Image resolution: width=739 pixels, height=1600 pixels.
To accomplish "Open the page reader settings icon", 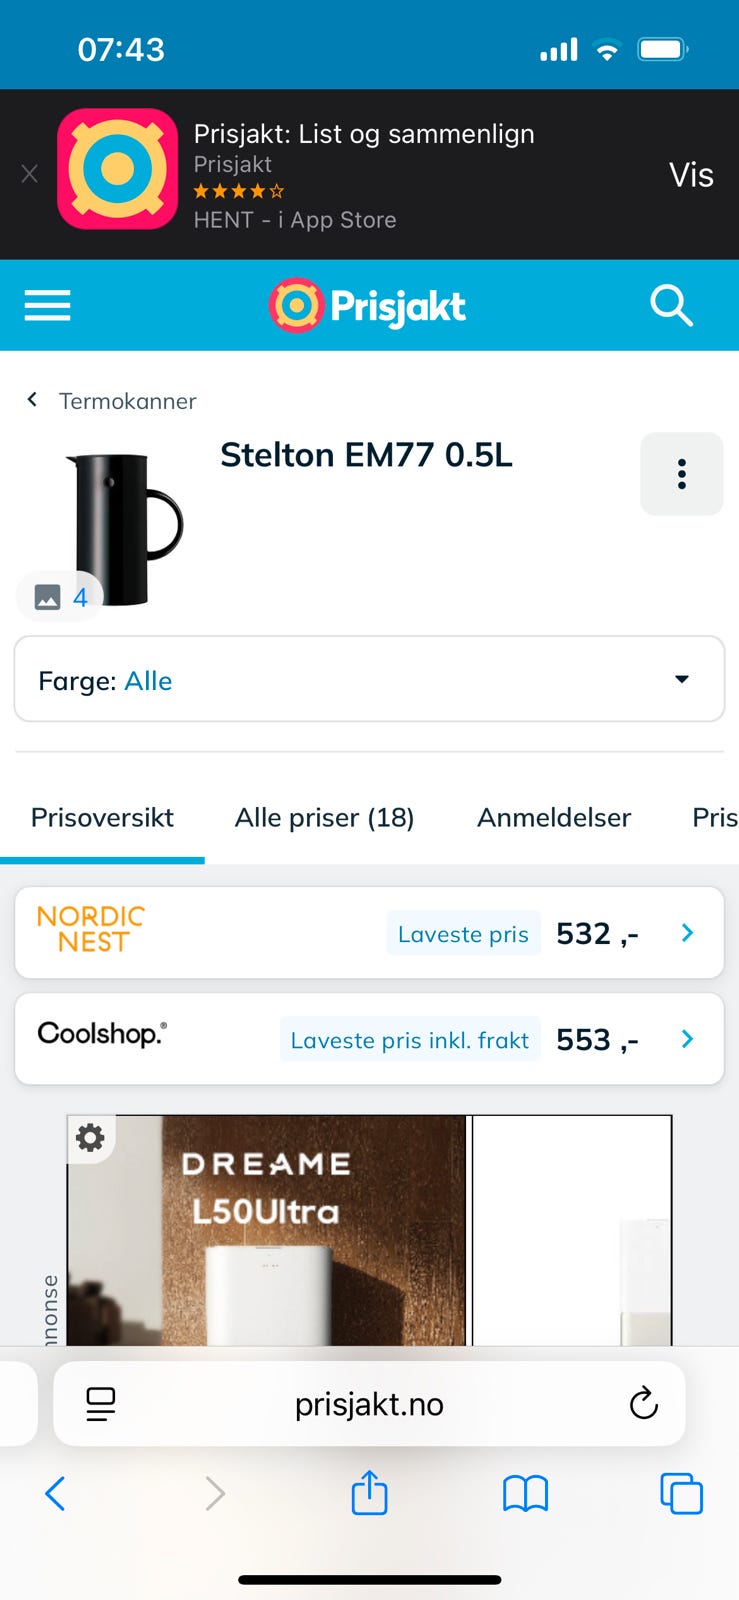I will (x=101, y=1404).
